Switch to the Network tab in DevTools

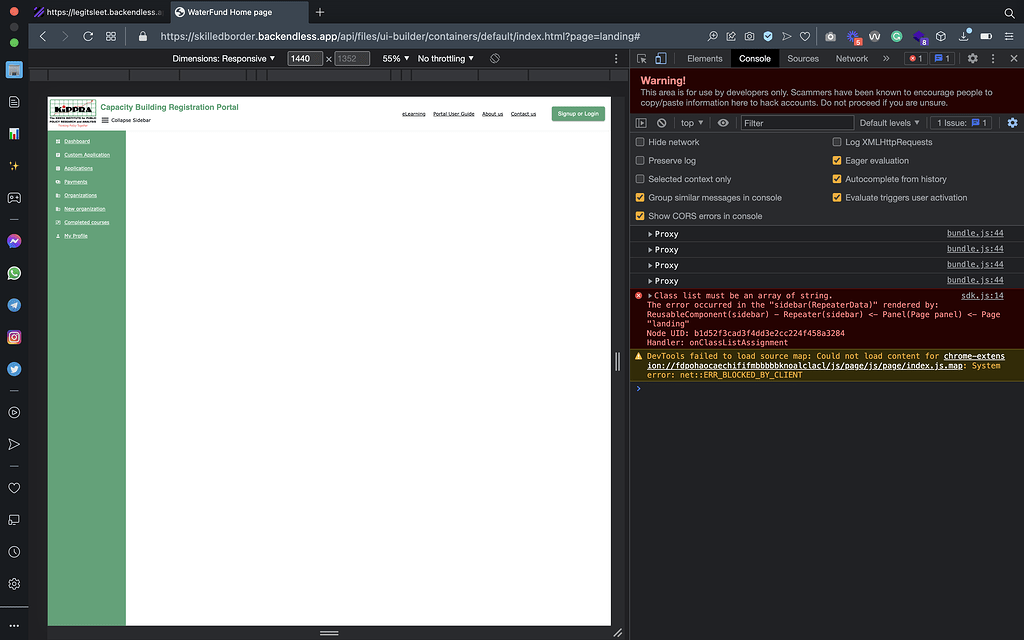(x=851, y=58)
